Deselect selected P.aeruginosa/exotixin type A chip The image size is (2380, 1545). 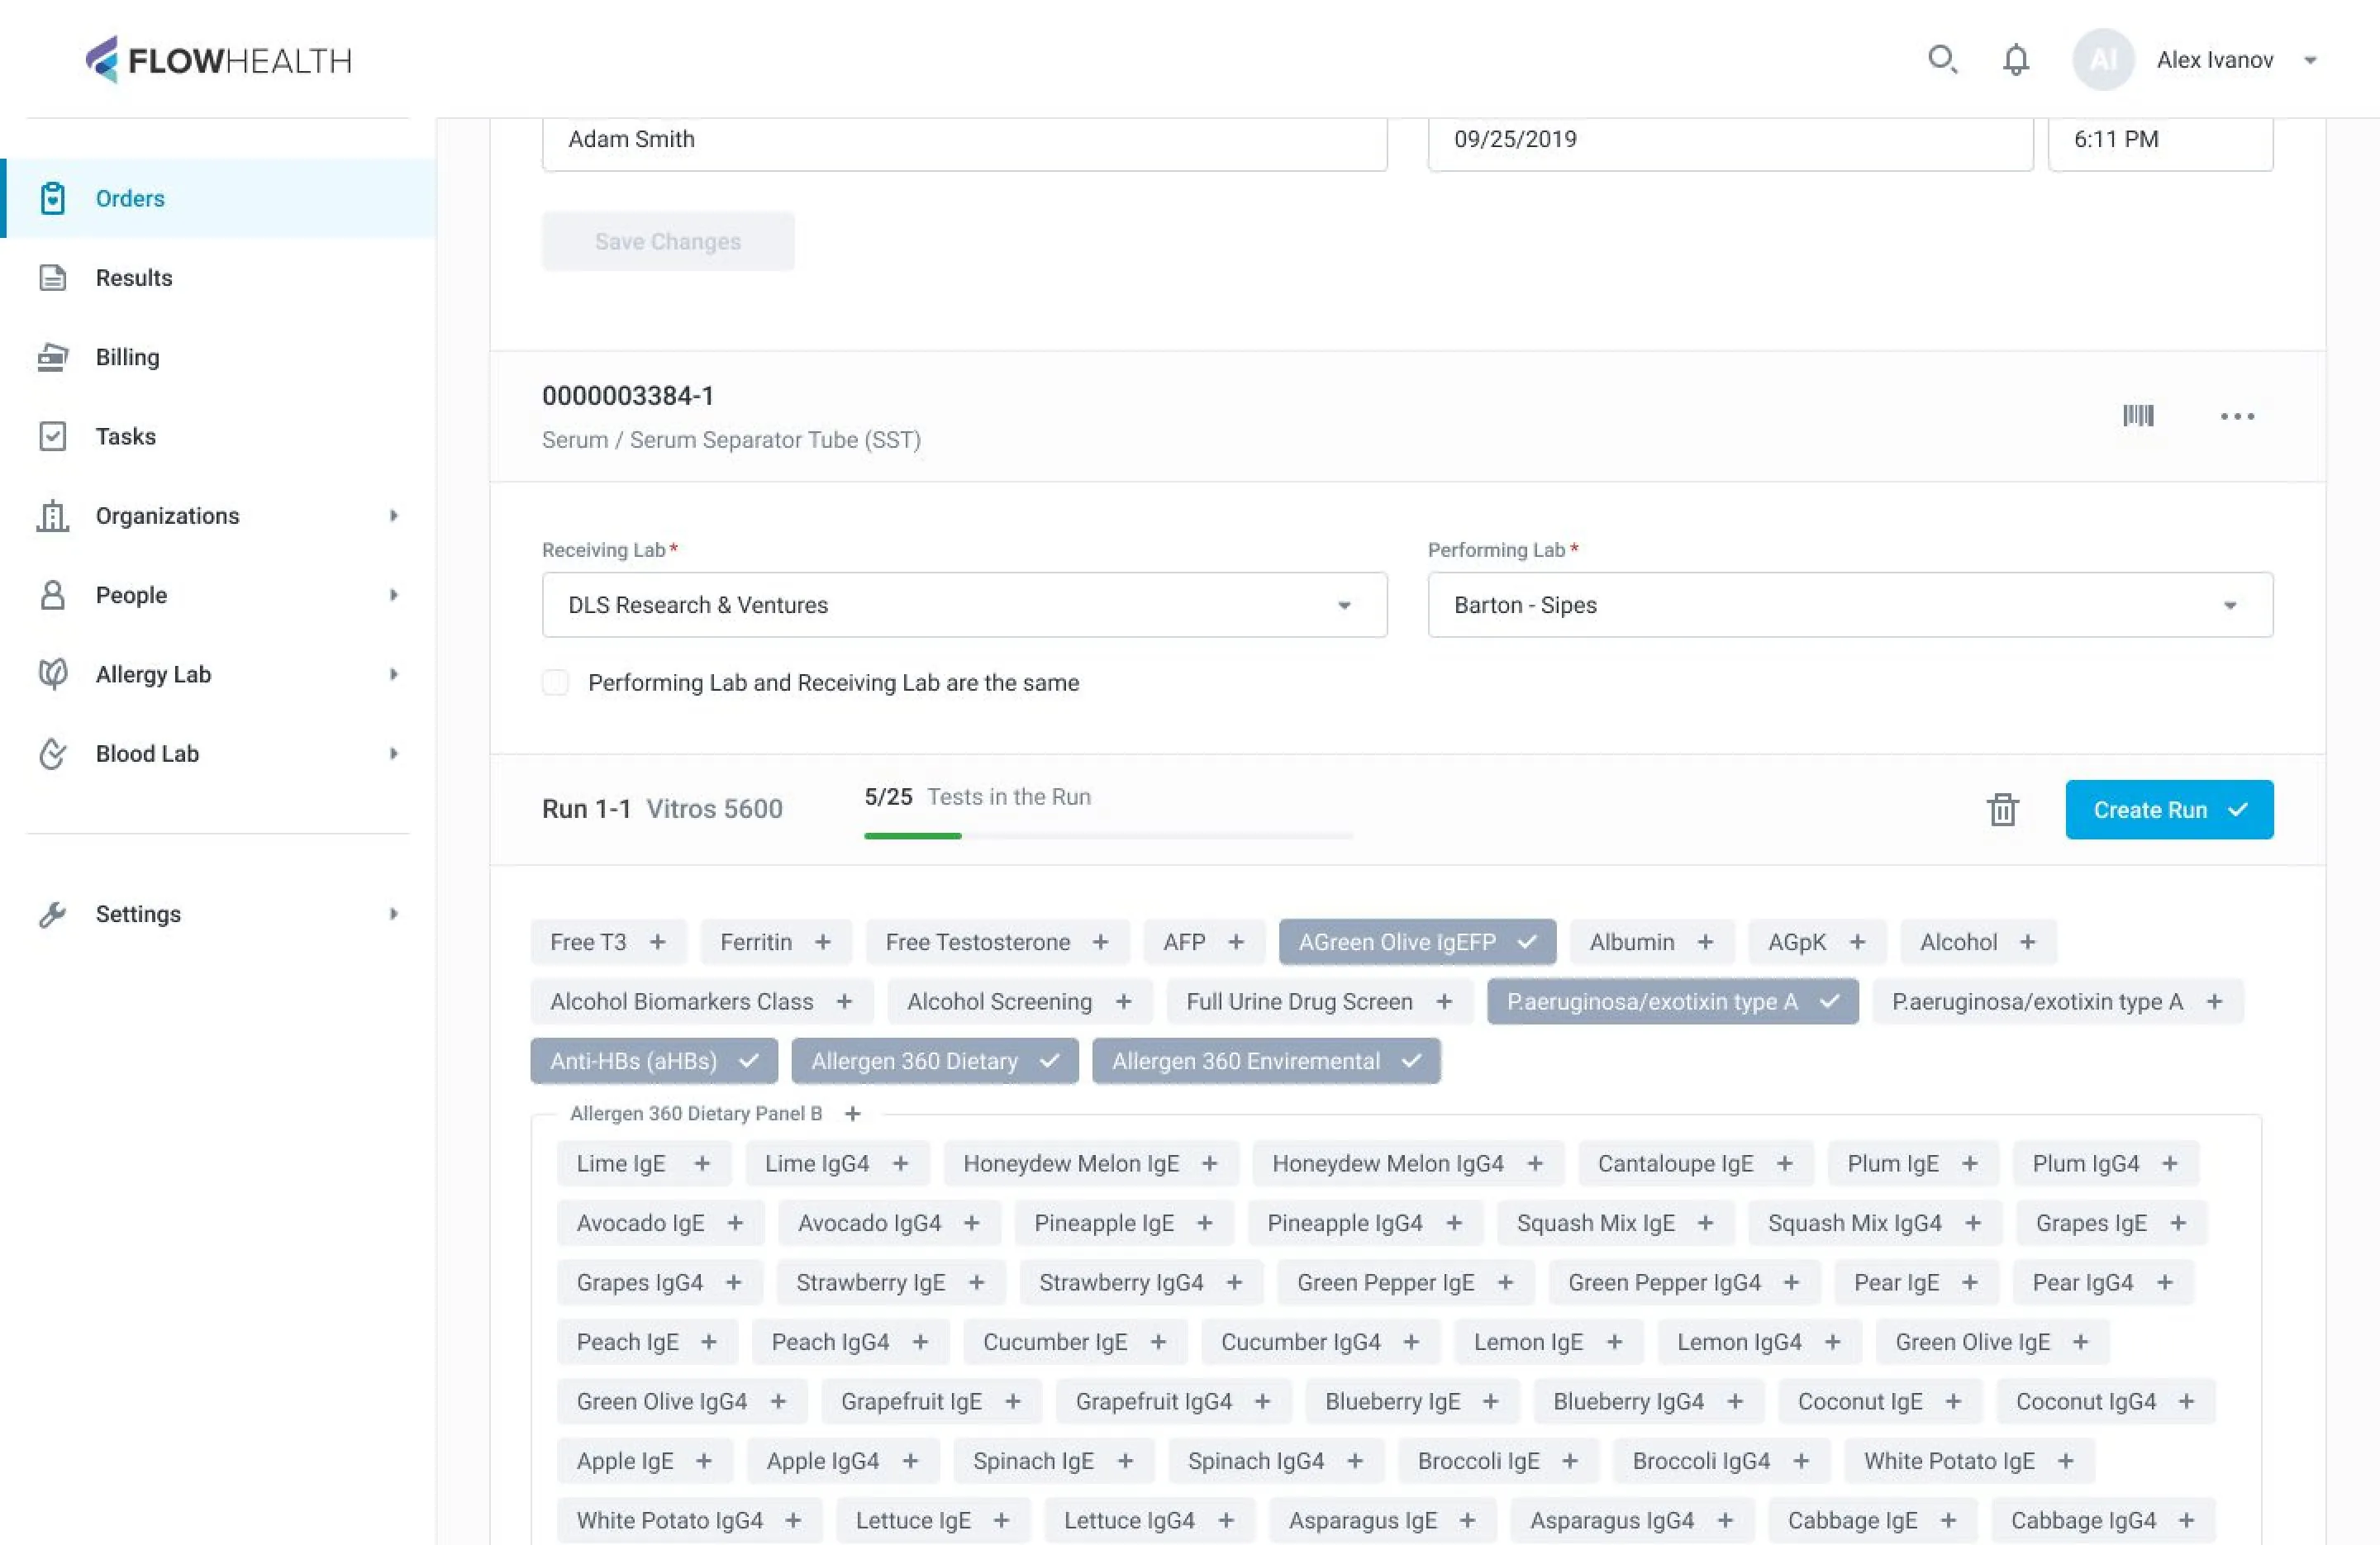pyautogui.click(x=1673, y=1001)
